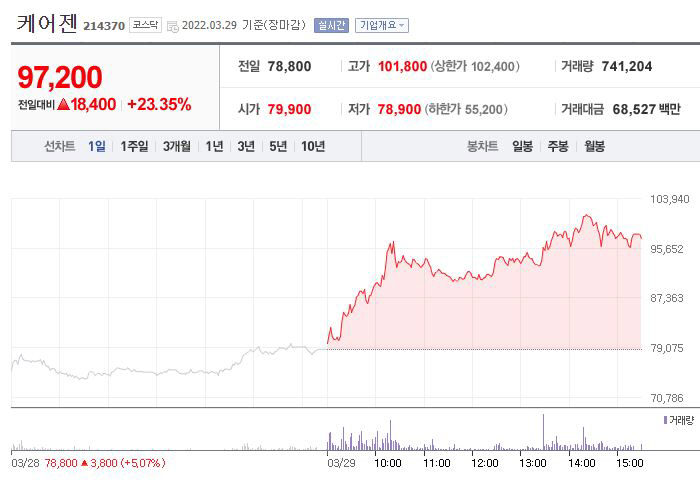Viewport: 700px width, 487px height.
Task: Select the 1년 chart period
Action: point(214,146)
